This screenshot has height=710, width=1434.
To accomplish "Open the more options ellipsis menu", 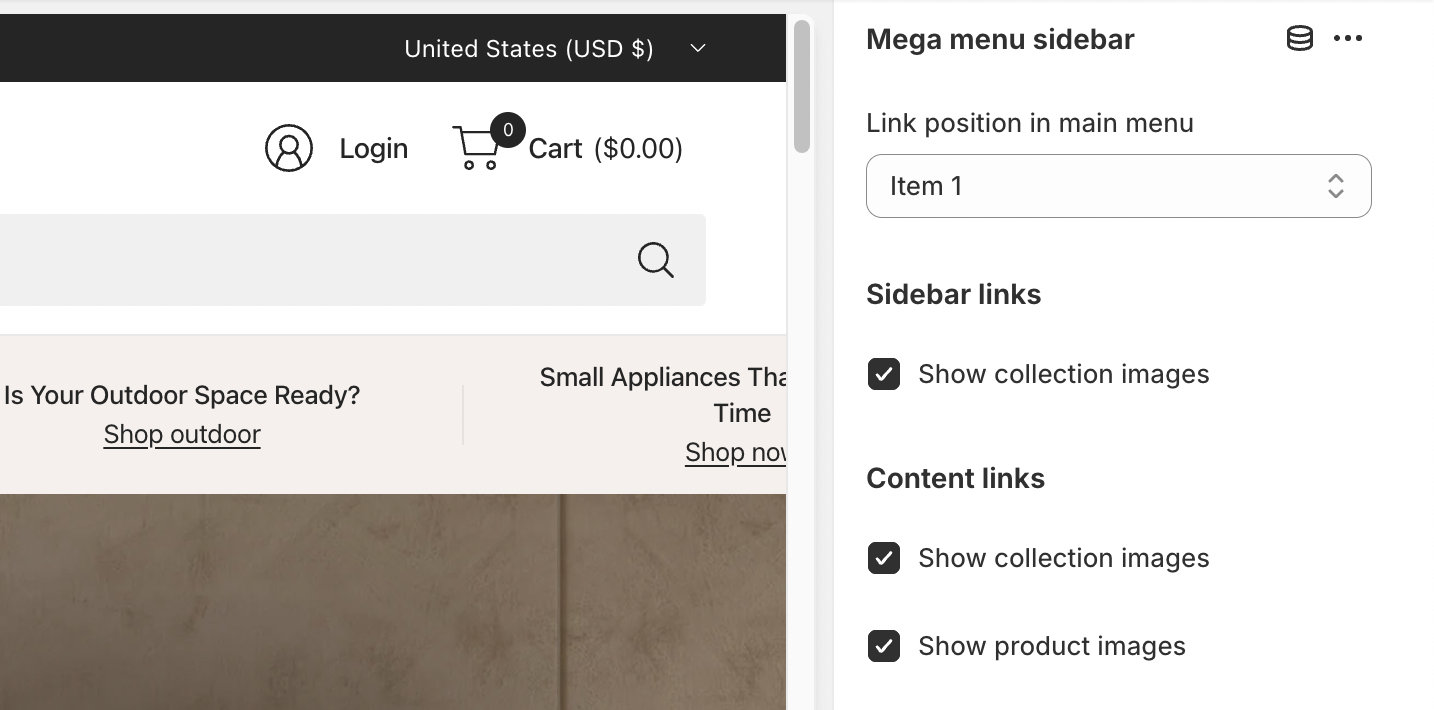I will point(1348,38).
